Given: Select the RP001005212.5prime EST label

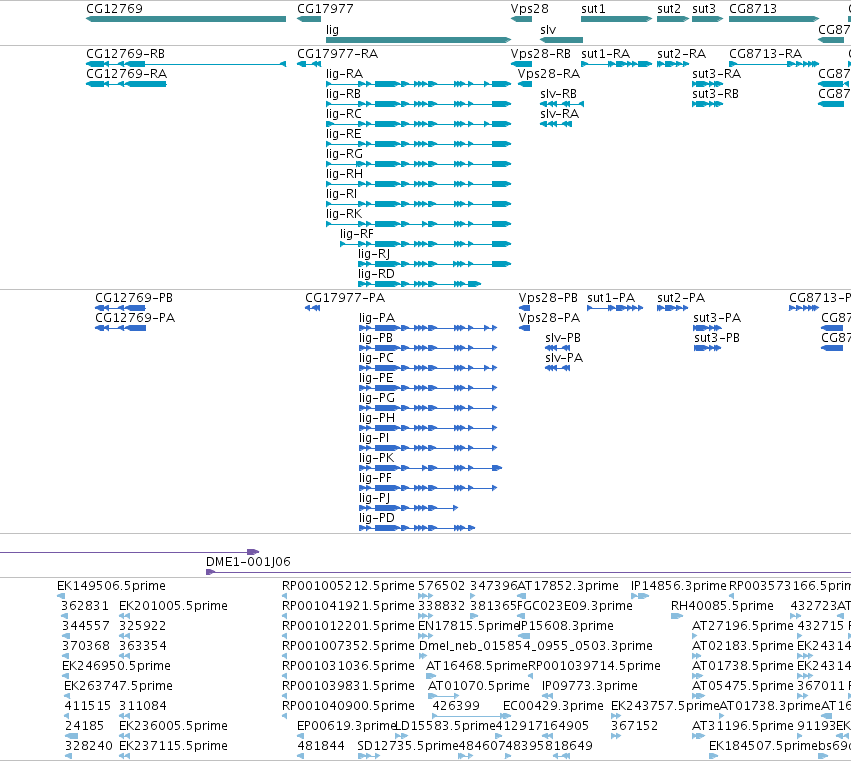Looking at the screenshot, I should (x=348, y=586).
